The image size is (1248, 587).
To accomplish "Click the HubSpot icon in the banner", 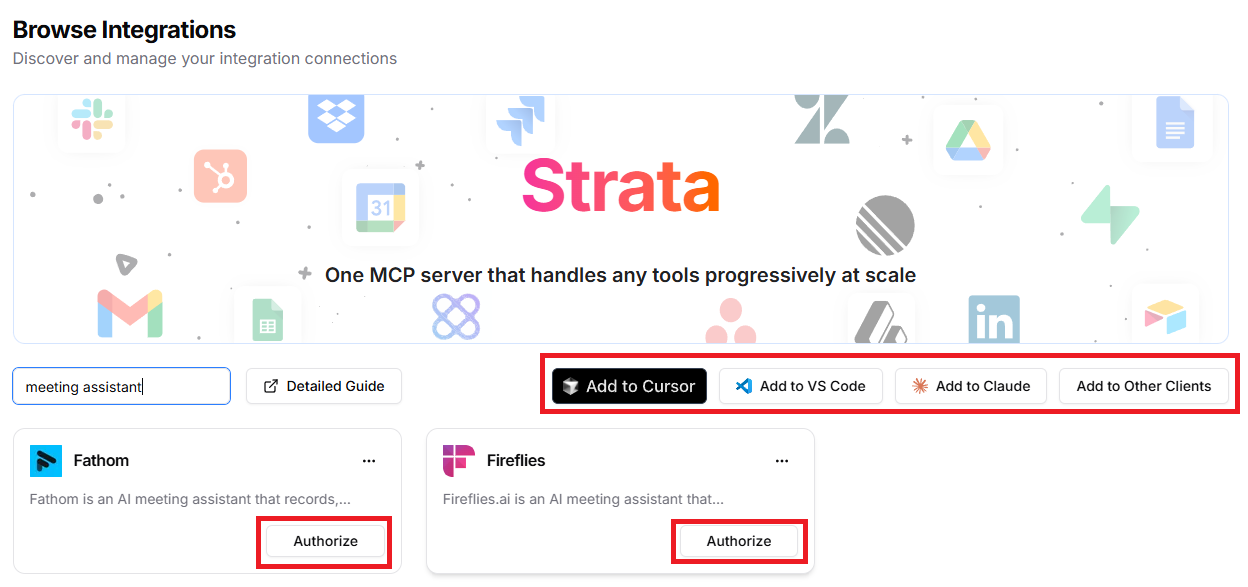I will tap(220, 177).
